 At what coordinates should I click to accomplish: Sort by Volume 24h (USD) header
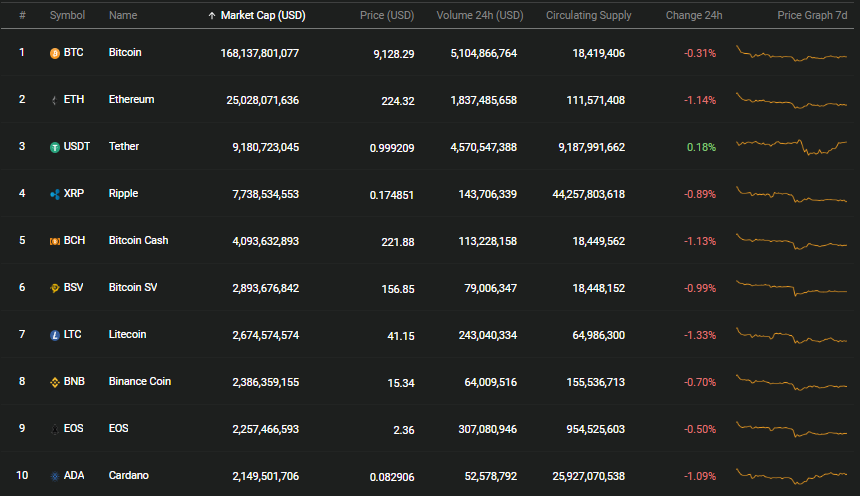click(480, 15)
